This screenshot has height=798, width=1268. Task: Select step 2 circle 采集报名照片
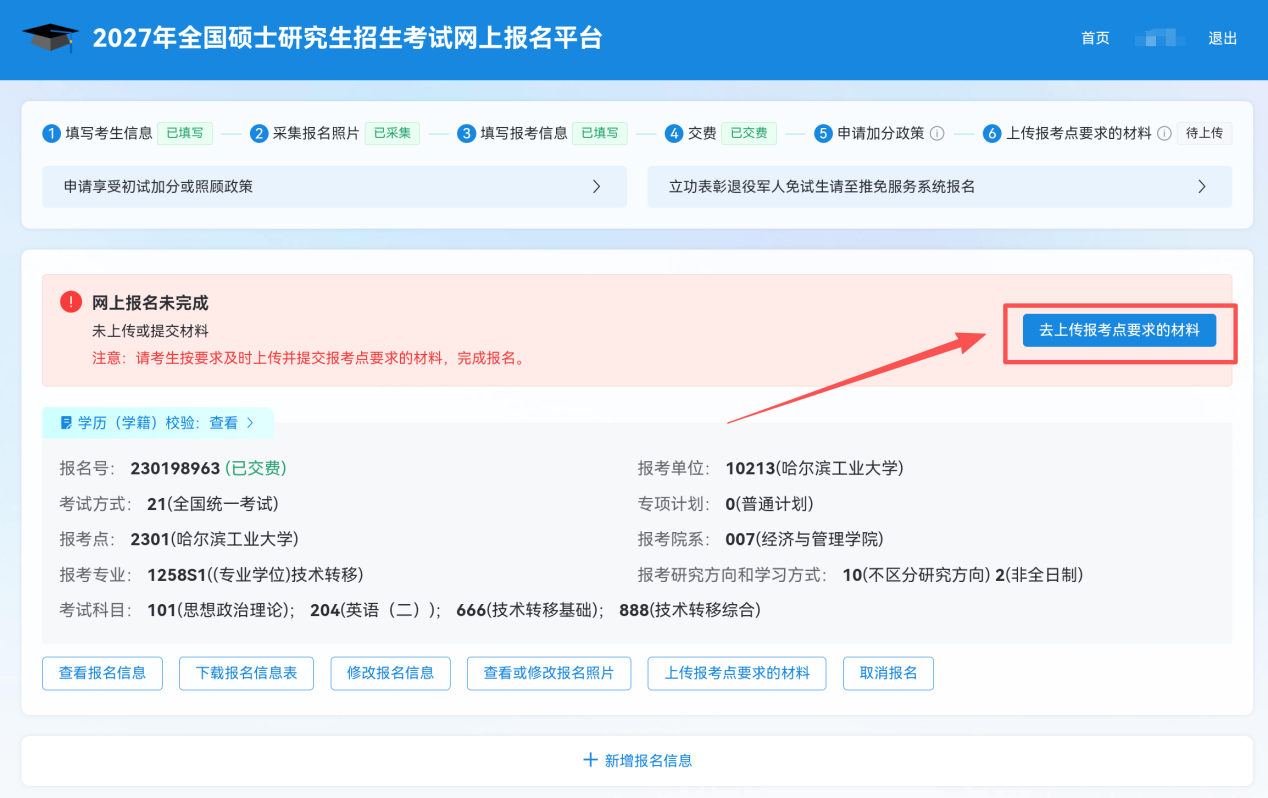pos(259,134)
